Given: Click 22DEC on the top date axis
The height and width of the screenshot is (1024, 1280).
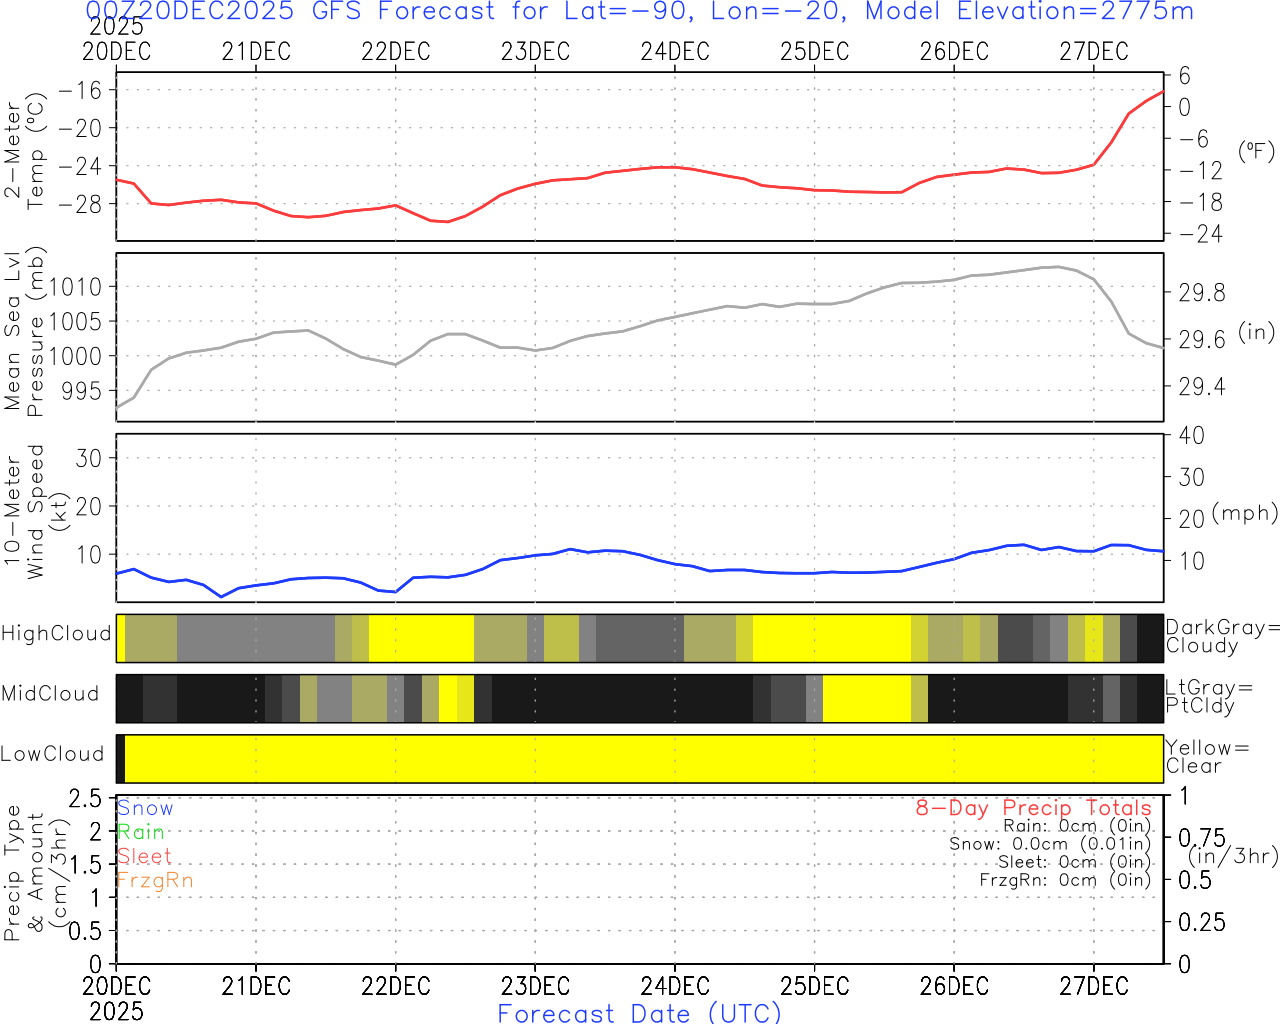Looking at the screenshot, I should point(395,52).
